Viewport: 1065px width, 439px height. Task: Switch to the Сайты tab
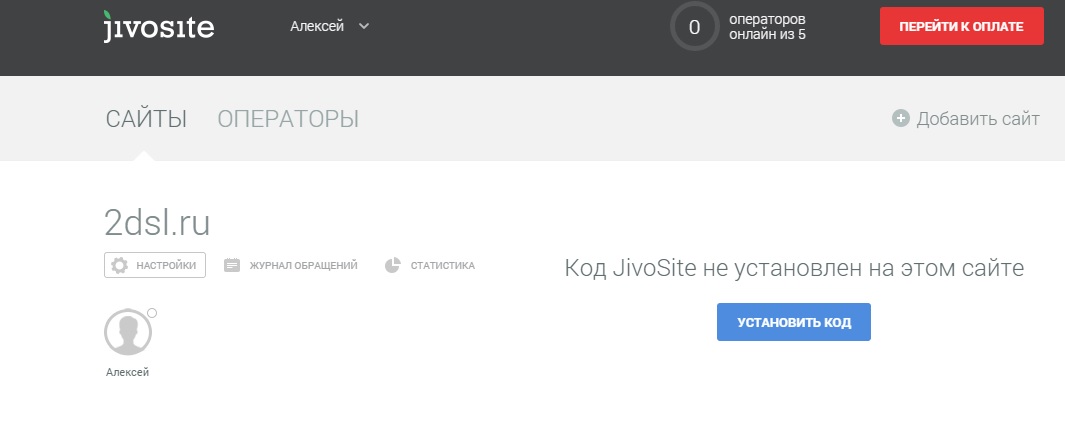click(146, 119)
